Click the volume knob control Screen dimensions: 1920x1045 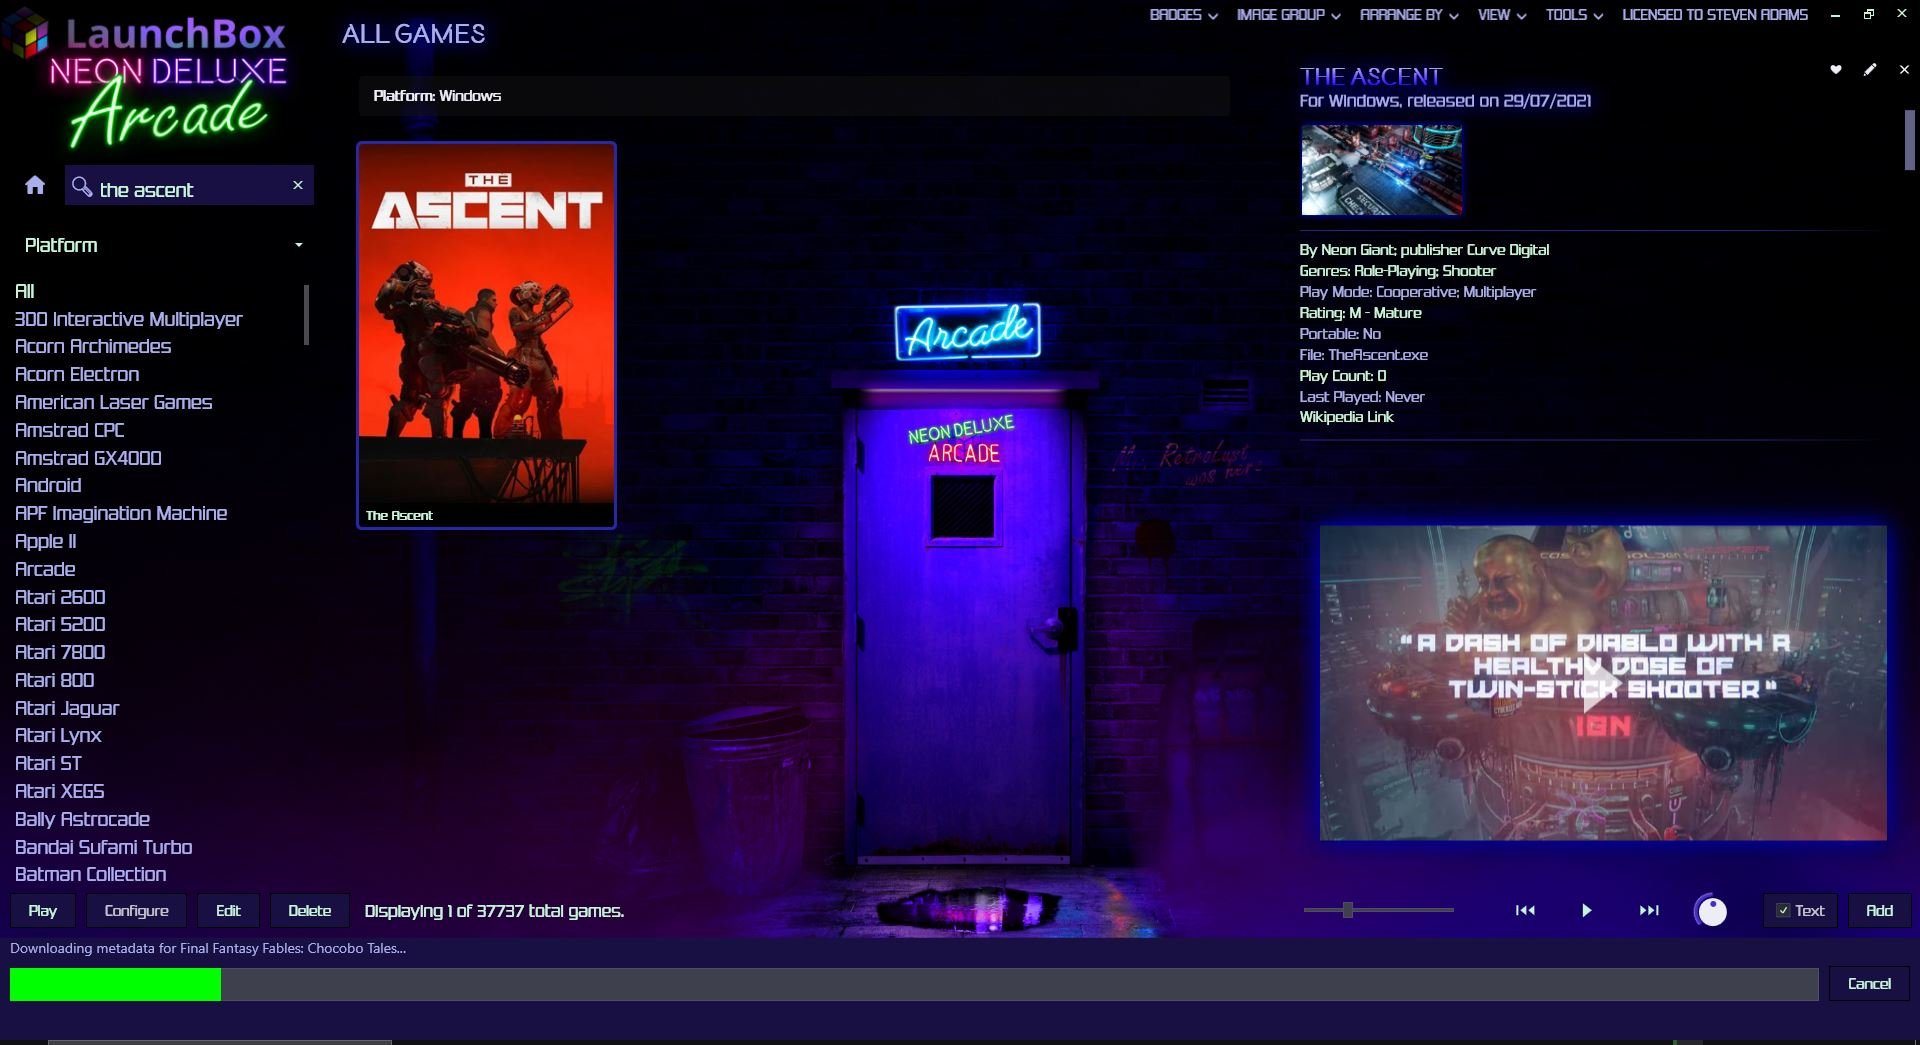pyautogui.click(x=1712, y=911)
